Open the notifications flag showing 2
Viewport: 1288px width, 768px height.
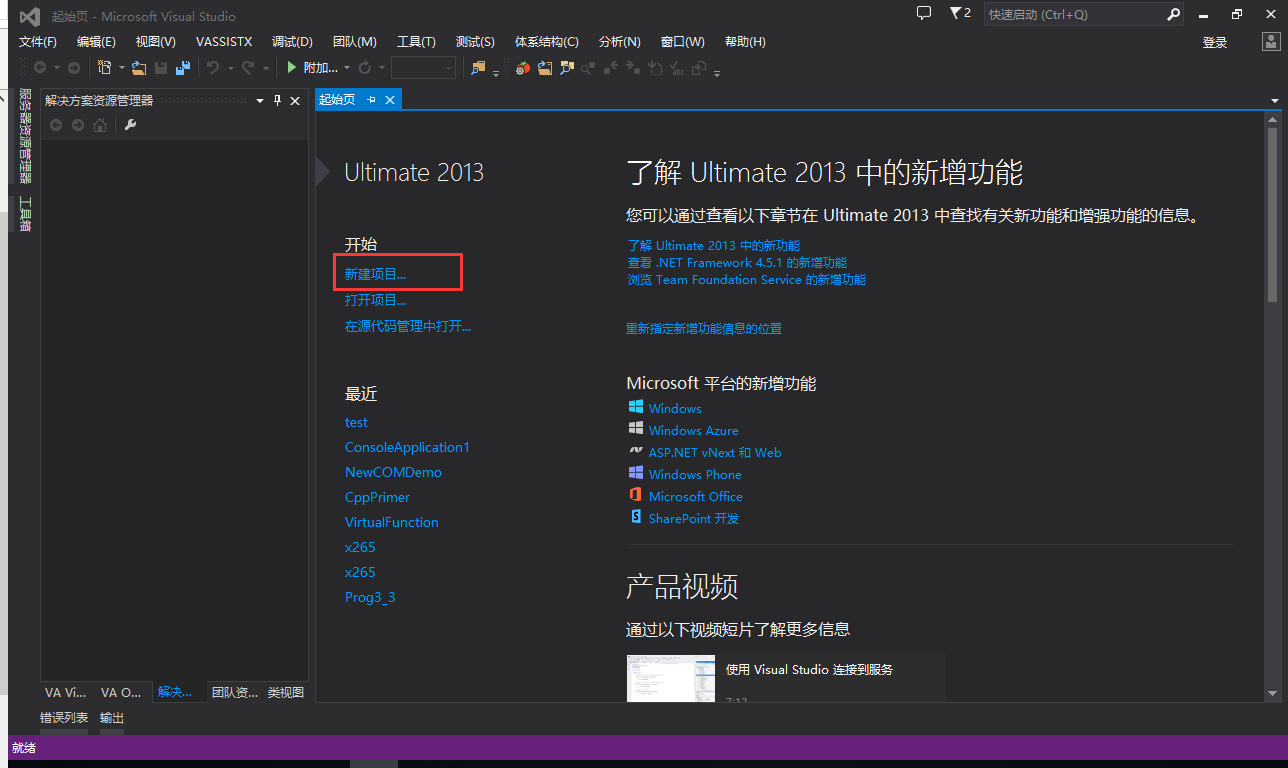pos(960,13)
